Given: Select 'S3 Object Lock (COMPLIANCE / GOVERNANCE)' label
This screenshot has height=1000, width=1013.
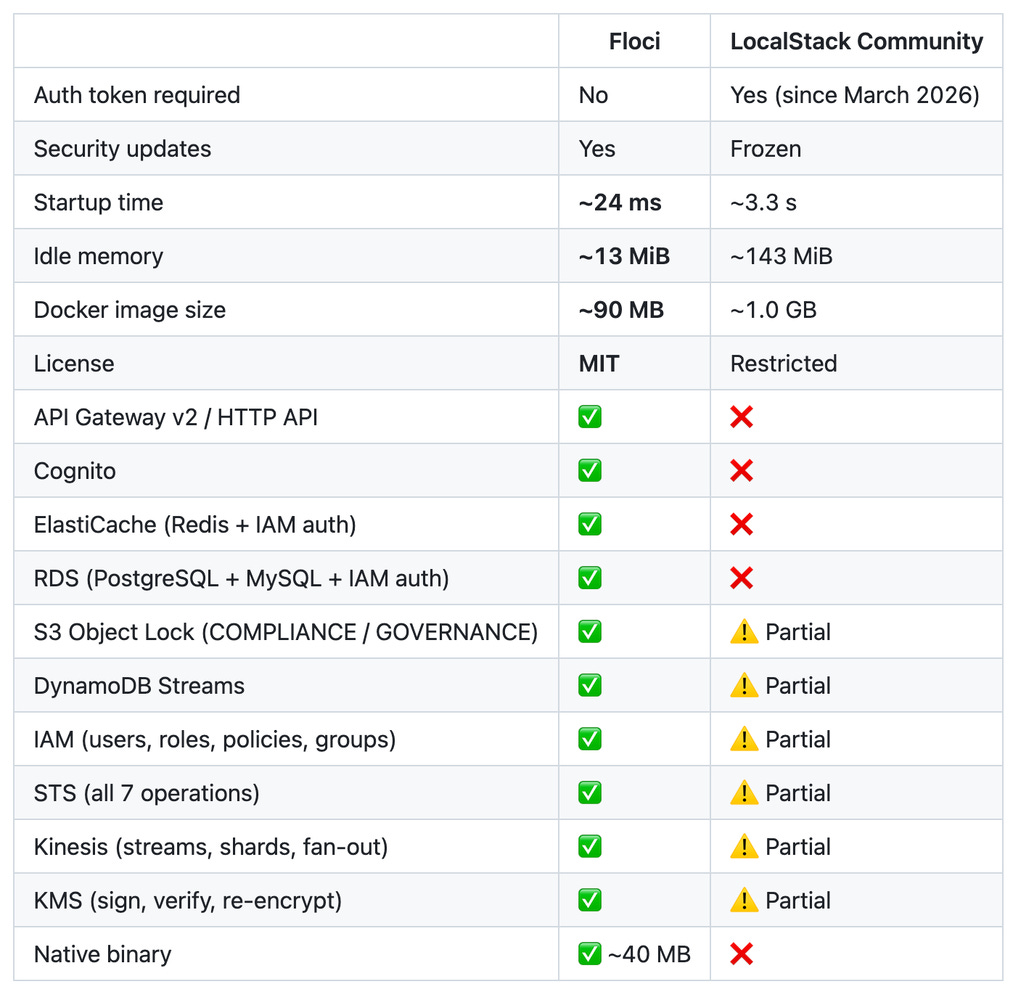Looking at the screenshot, I should click(x=286, y=631).
